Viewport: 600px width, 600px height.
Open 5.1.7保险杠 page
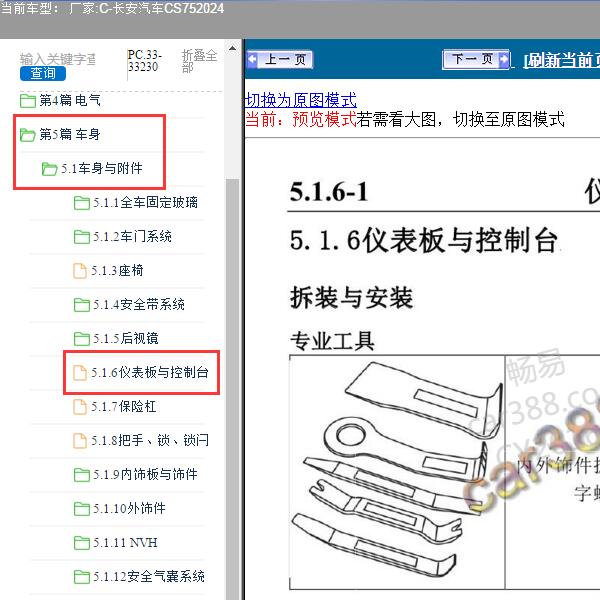point(124,407)
